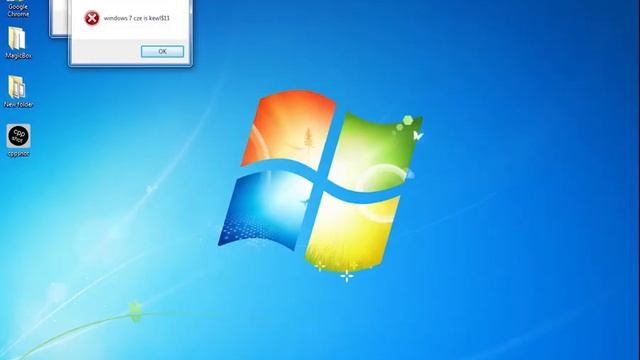Click the 'windows 7 cze is kewl' message text

136,18
